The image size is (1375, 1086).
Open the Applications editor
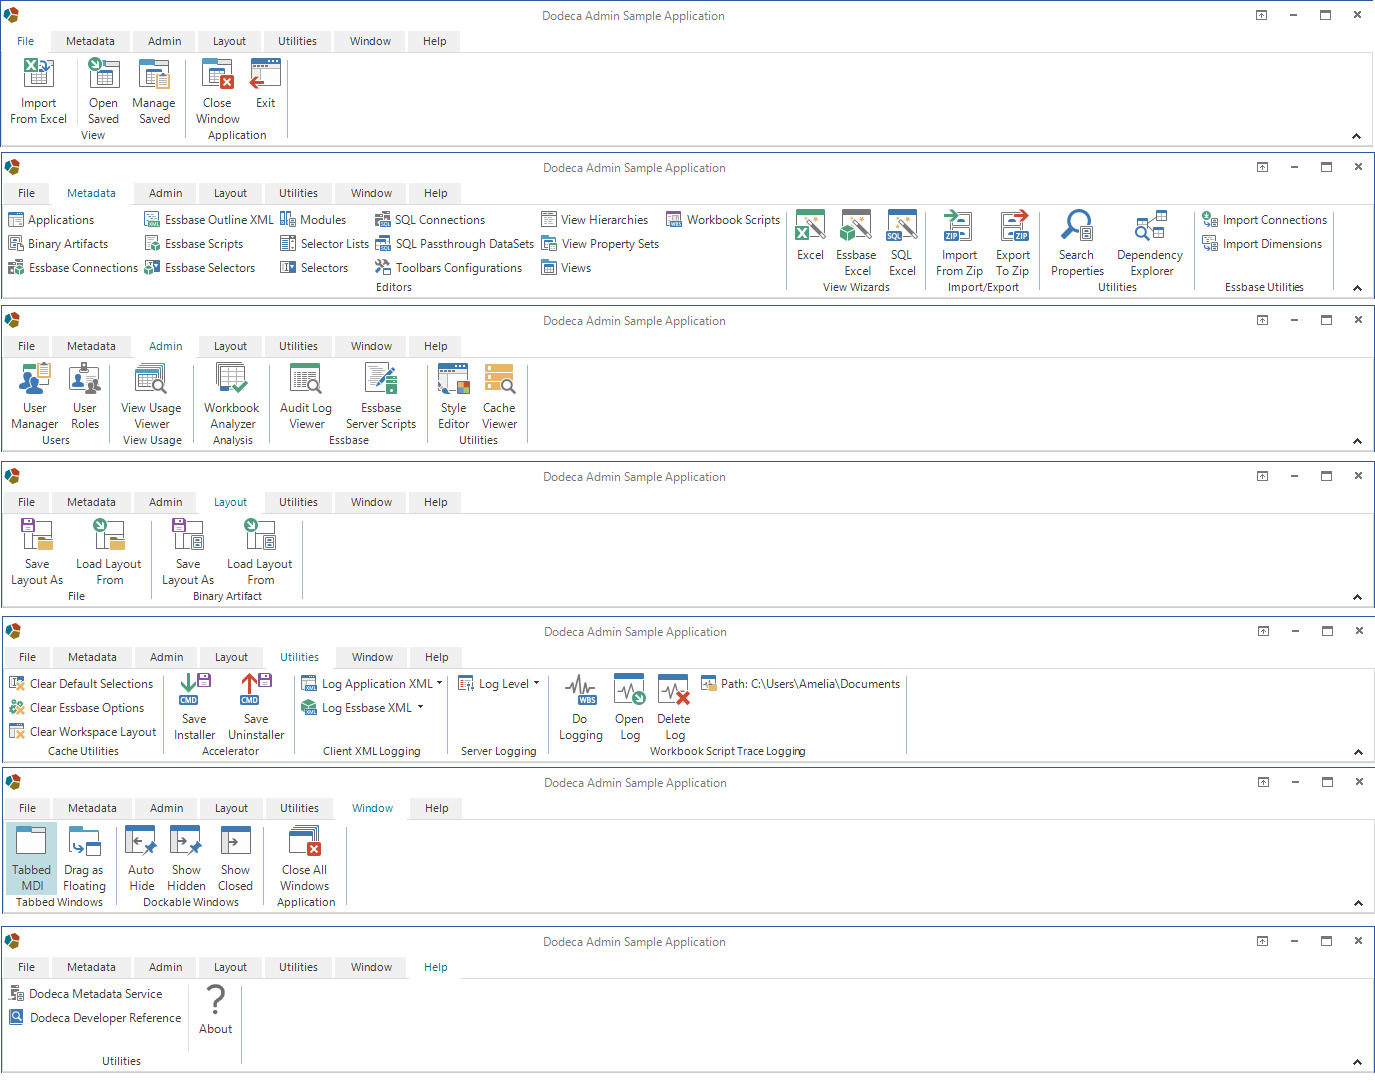[51, 220]
